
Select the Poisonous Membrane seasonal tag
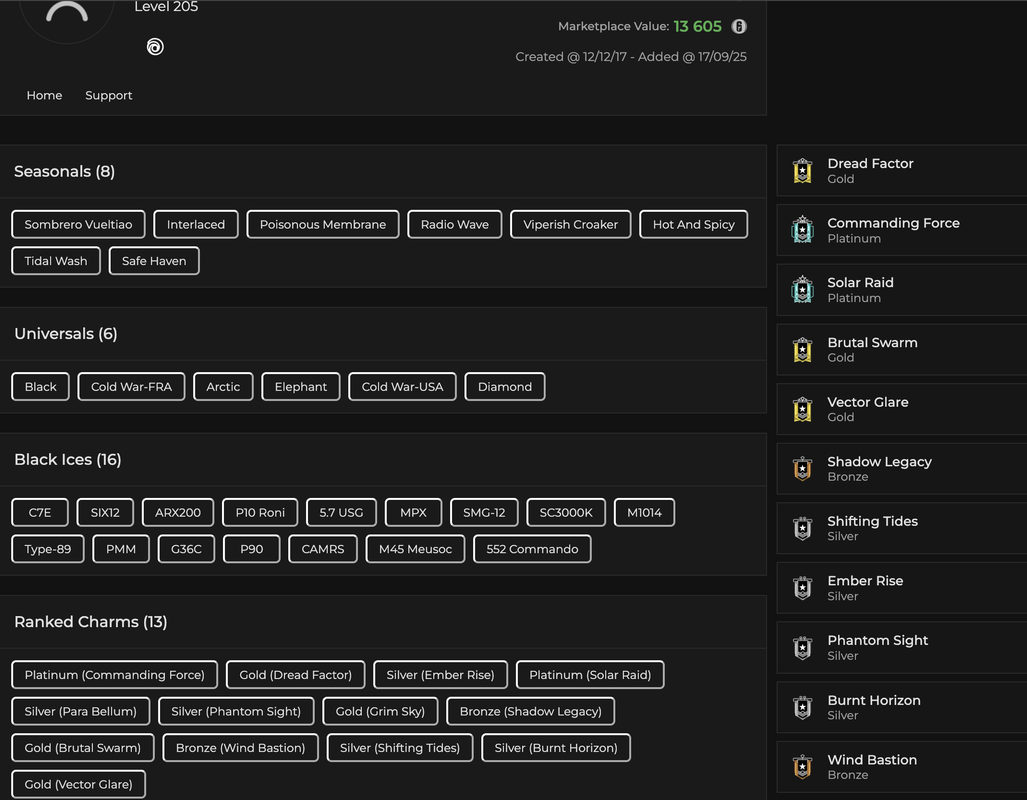pyautogui.click(x=323, y=224)
